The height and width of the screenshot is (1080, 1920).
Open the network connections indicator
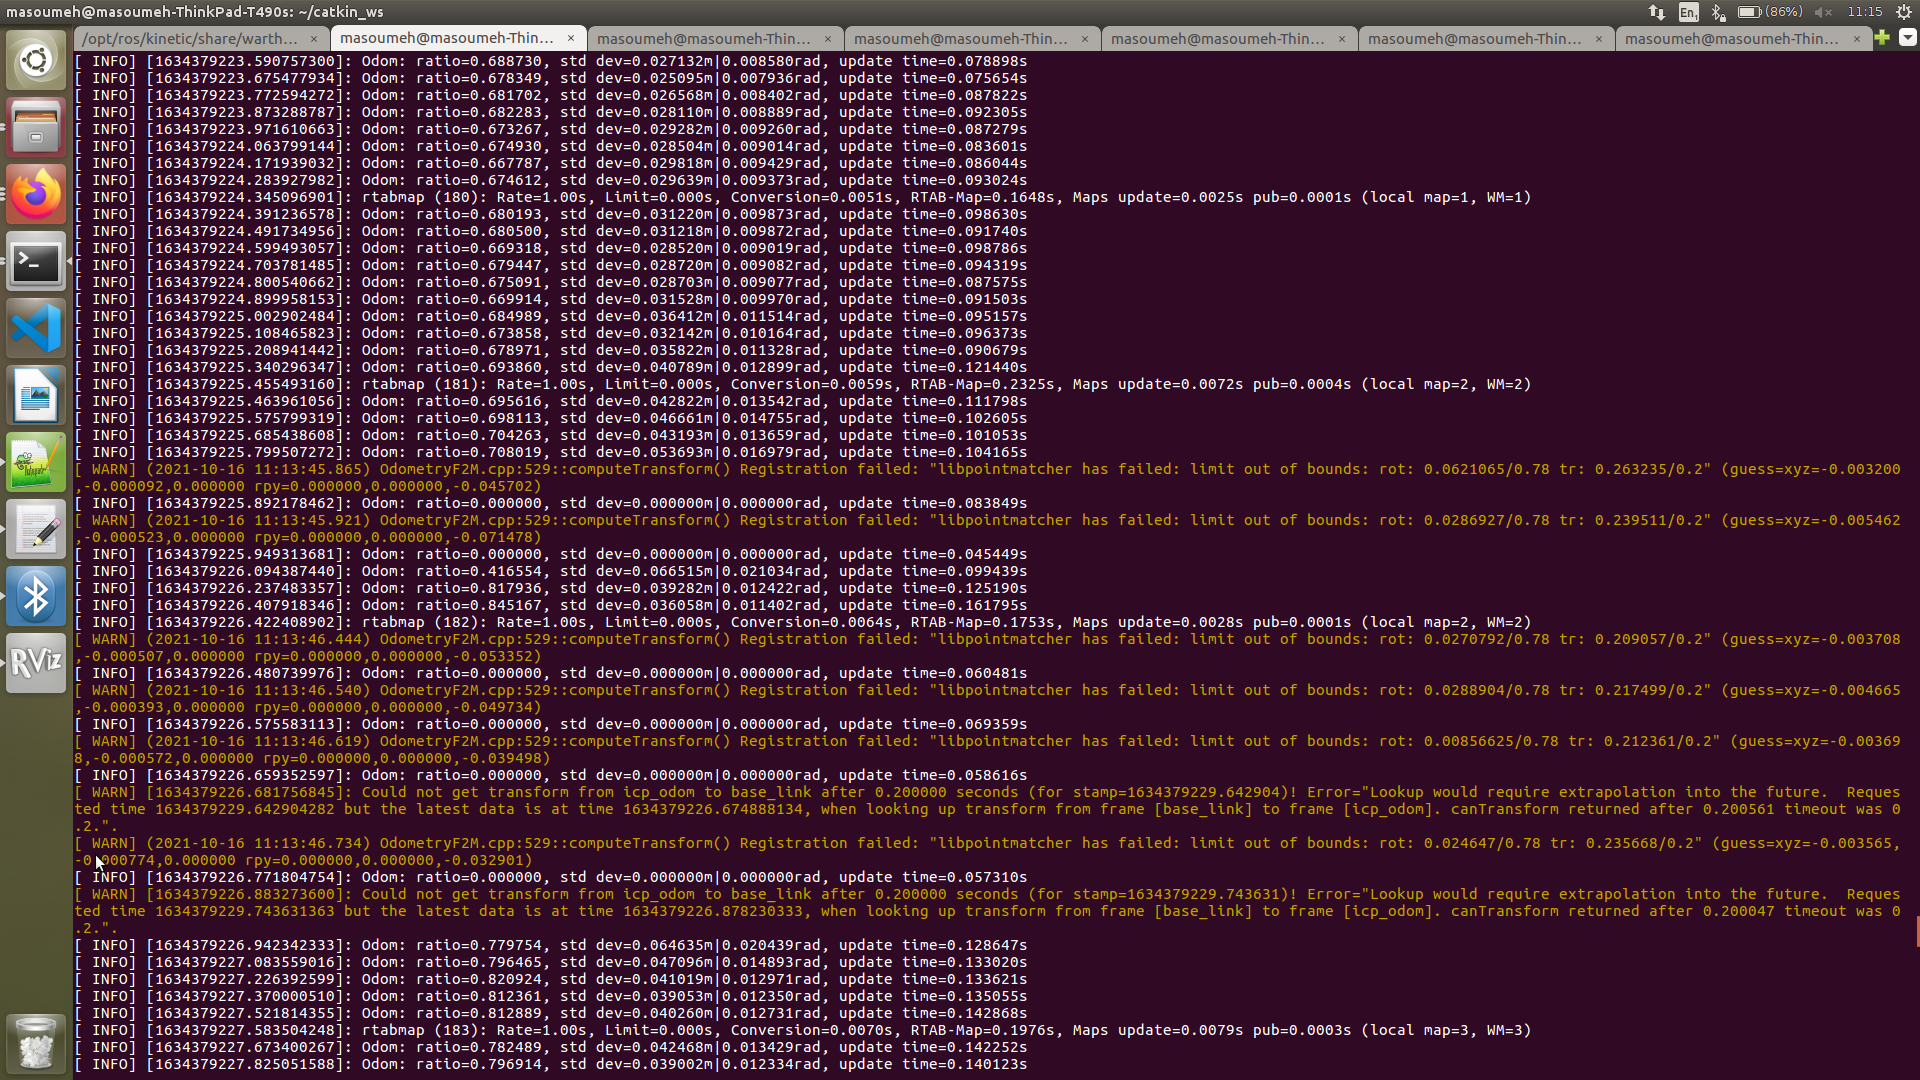pyautogui.click(x=1657, y=12)
